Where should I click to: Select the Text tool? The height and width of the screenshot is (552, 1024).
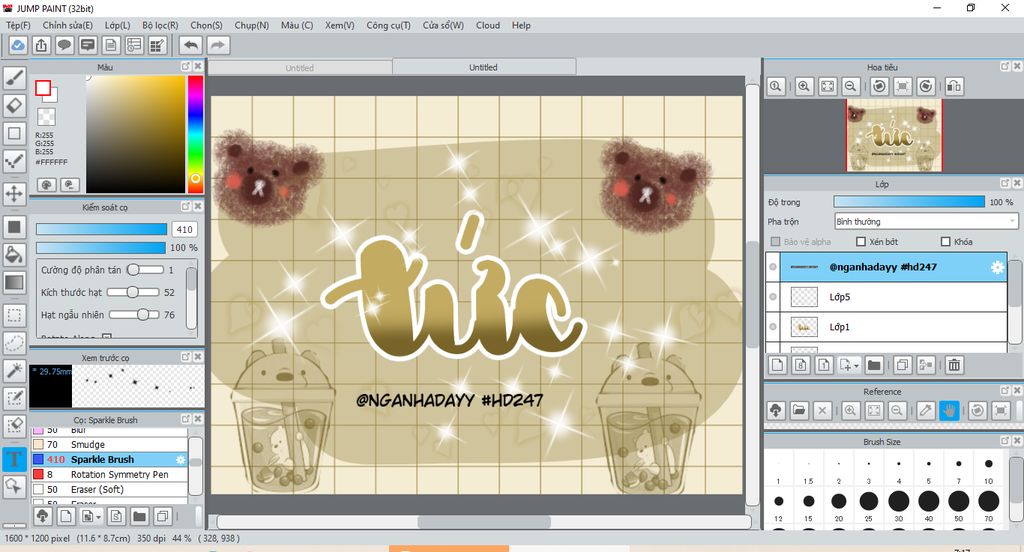point(14,459)
